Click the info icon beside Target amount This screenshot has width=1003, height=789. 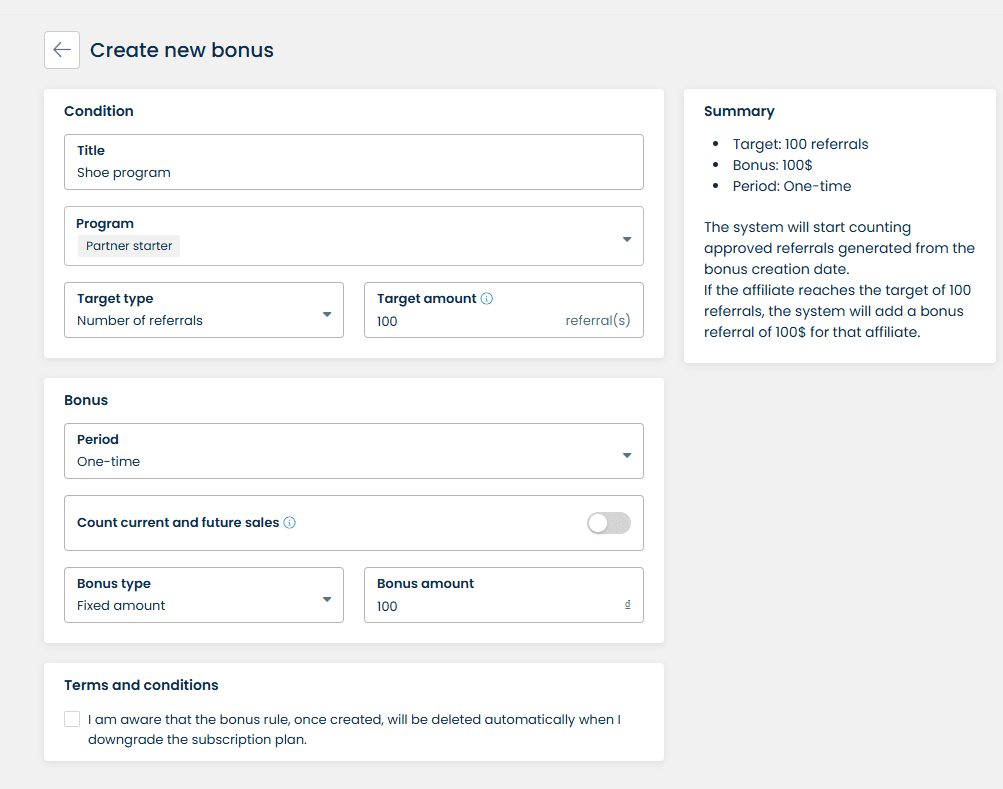tap(487, 299)
